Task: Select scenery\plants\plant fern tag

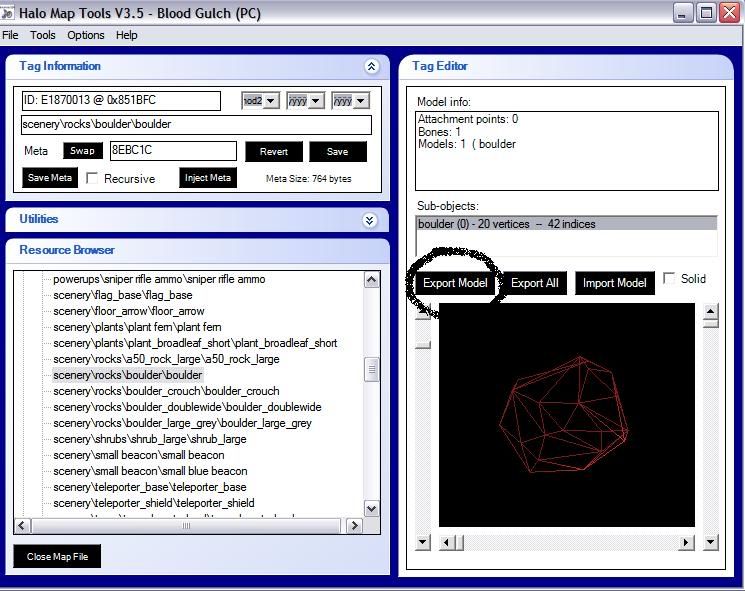Action: pyautogui.click(x=137, y=327)
